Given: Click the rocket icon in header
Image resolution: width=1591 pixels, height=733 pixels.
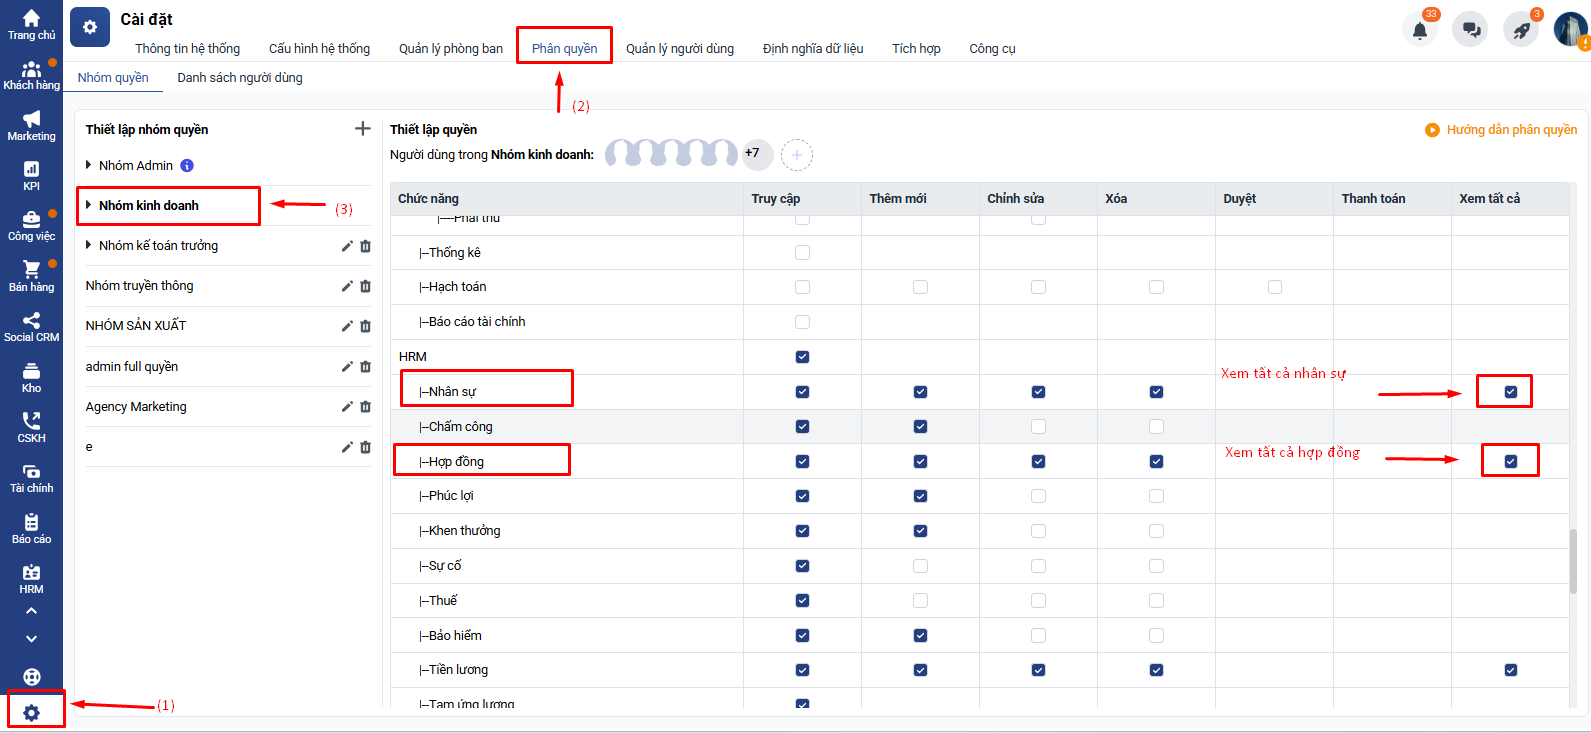Looking at the screenshot, I should coord(1521,30).
